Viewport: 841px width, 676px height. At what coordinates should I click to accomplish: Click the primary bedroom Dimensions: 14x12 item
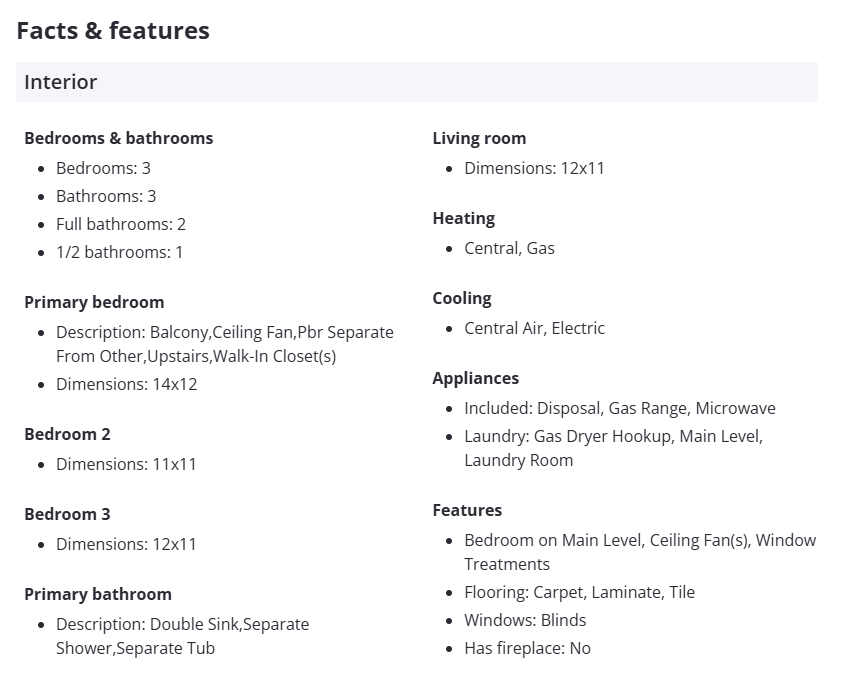click(x=126, y=384)
